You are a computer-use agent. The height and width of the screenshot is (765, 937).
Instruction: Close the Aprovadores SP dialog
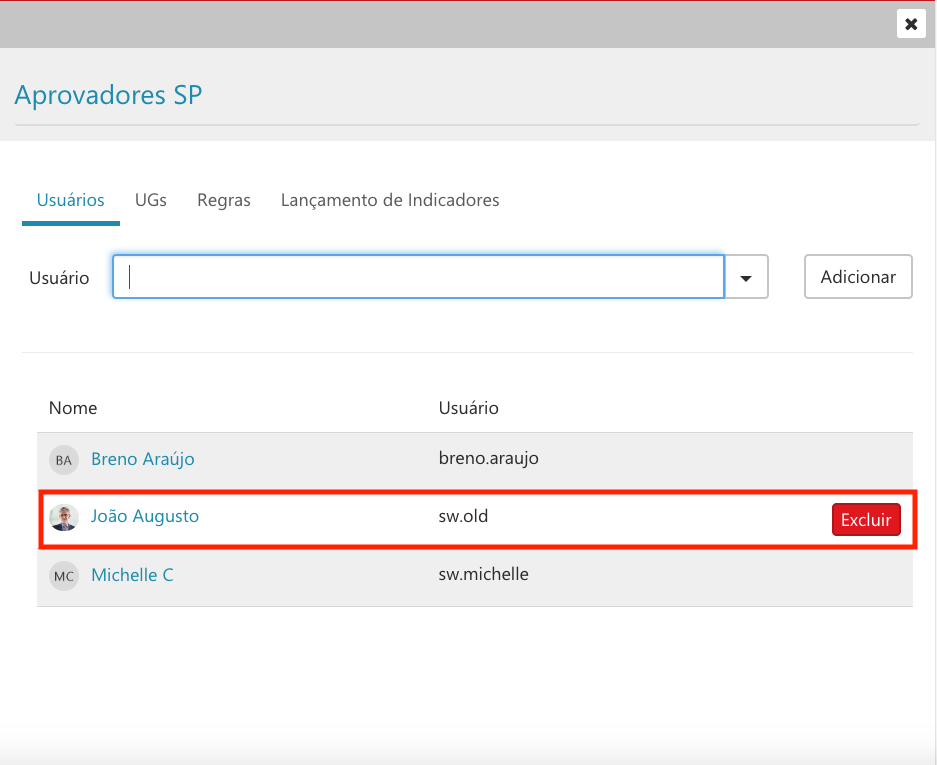pos(911,24)
